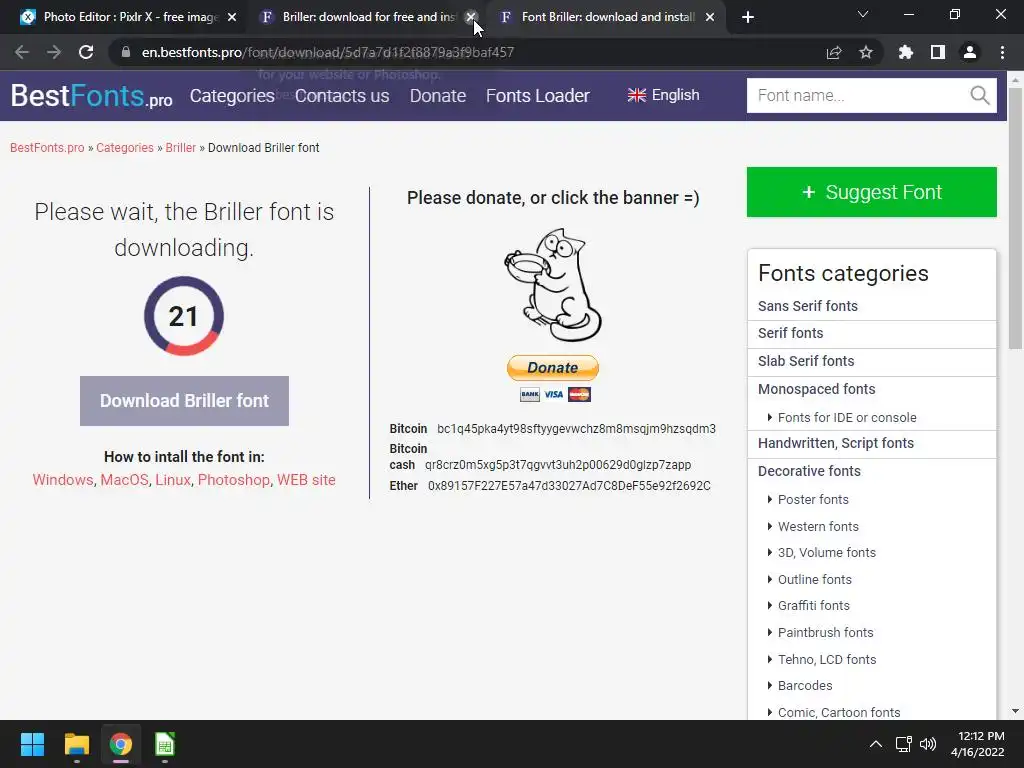Close the Font Briller download and install tab

click(710, 17)
